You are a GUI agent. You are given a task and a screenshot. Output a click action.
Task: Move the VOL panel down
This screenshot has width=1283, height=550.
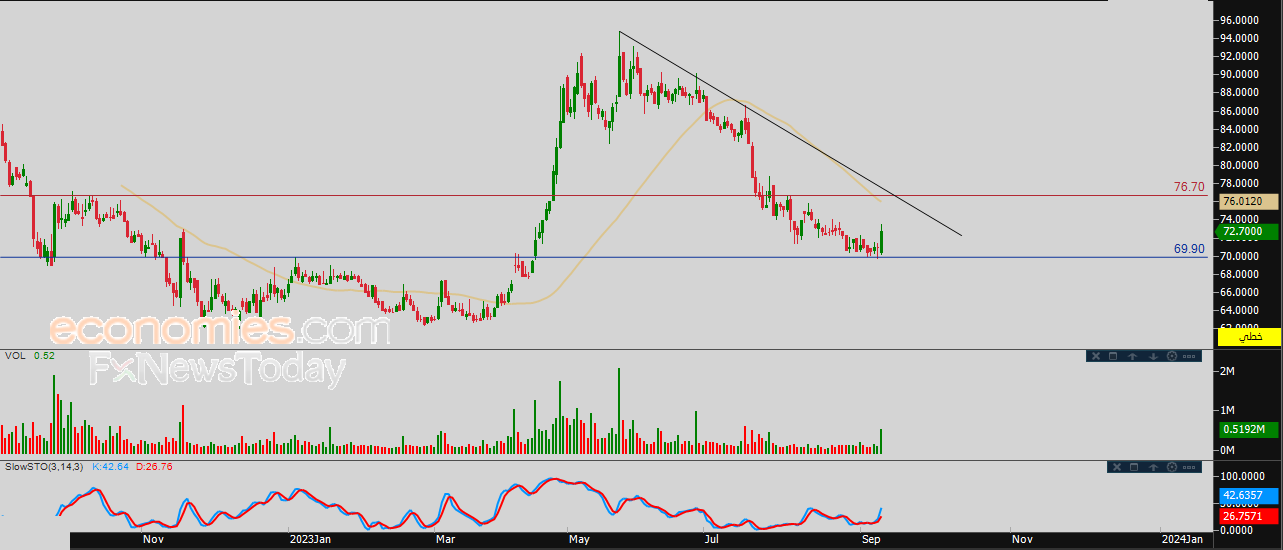[1153, 356]
